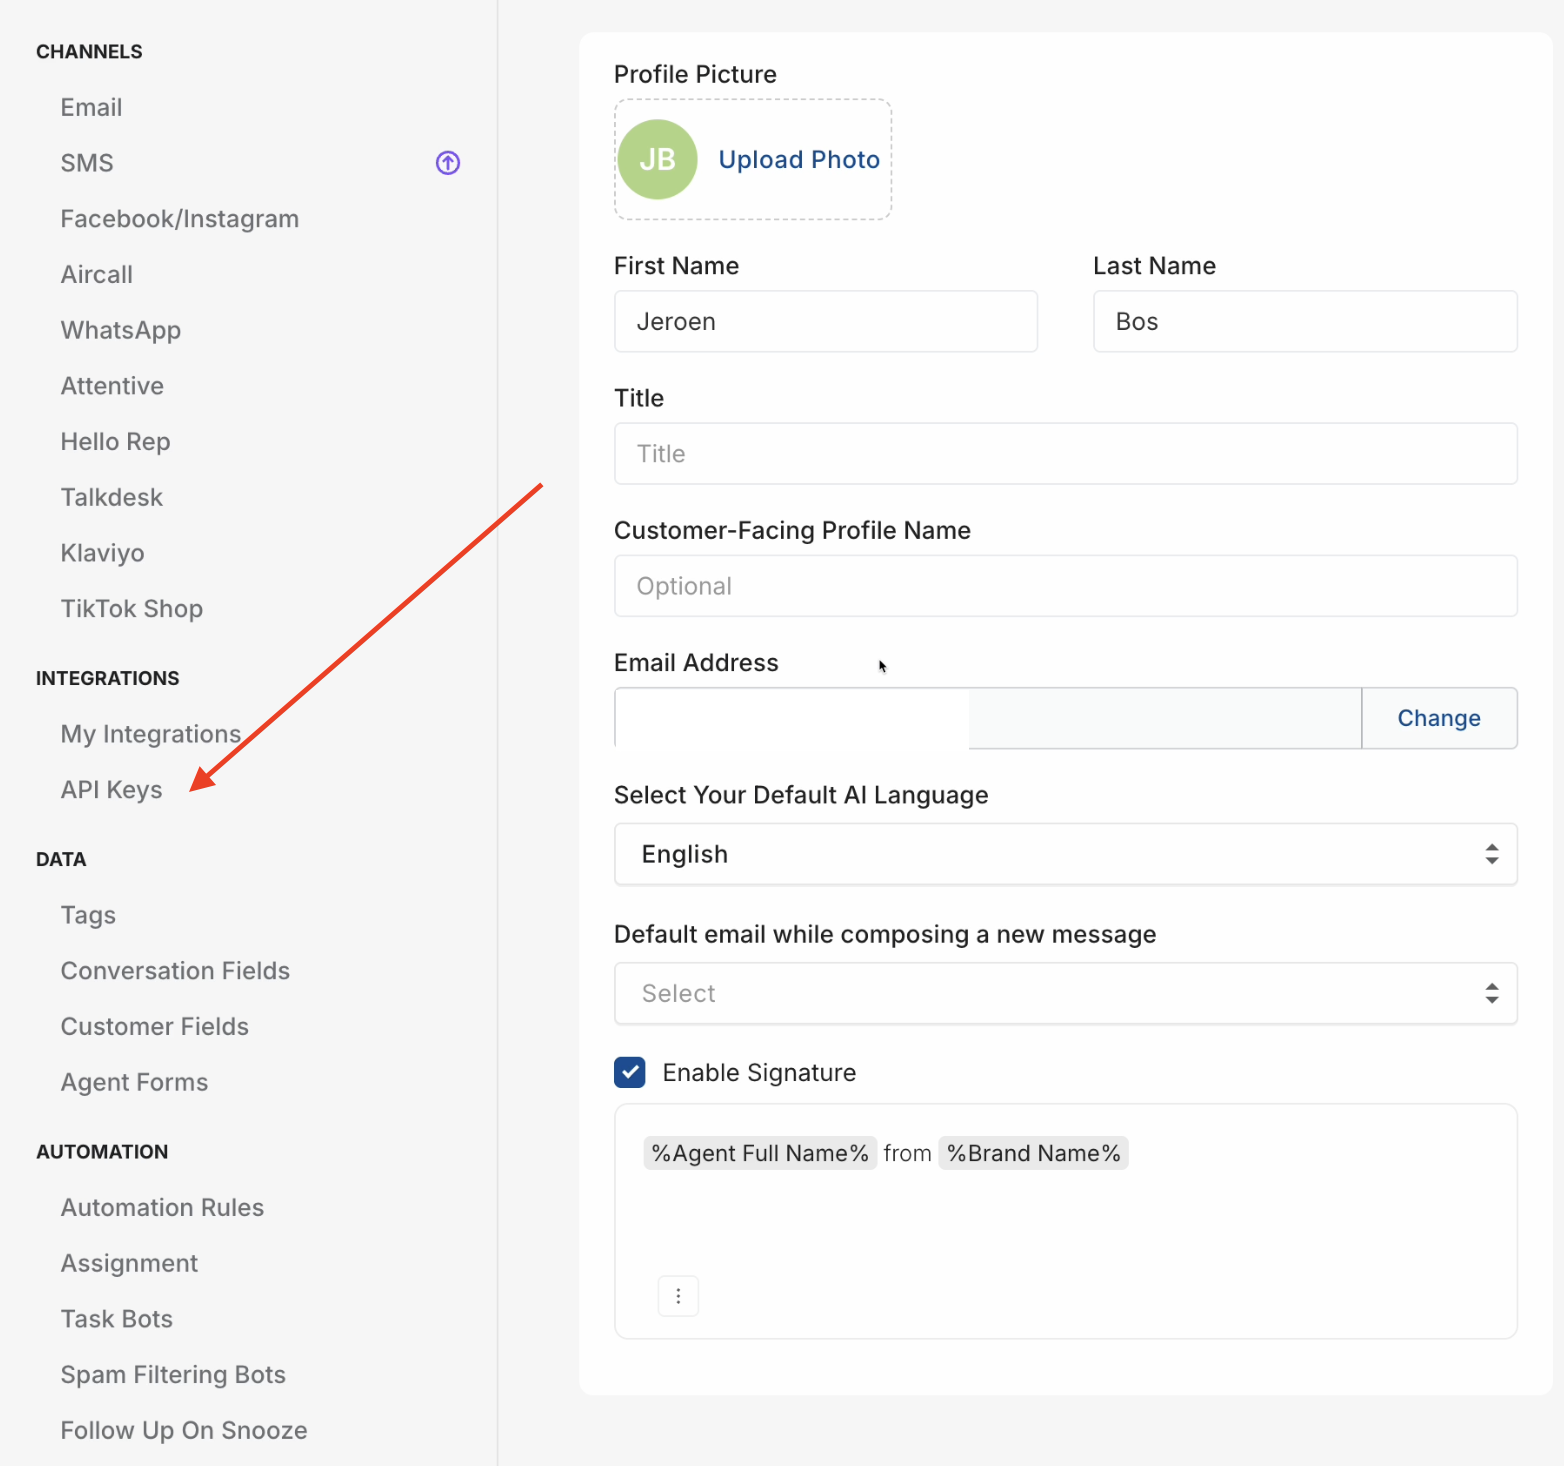Click the Upload Photo link
Viewport: 1564px width, 1466px height.
(x=799, y=160)
